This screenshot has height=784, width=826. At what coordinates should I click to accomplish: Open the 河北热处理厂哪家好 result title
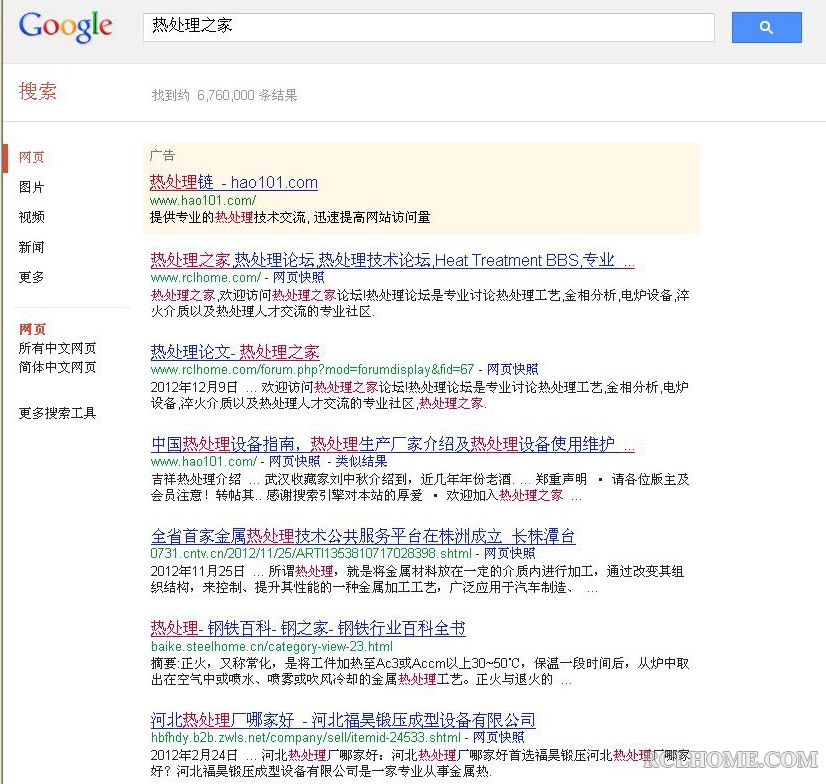343,720
